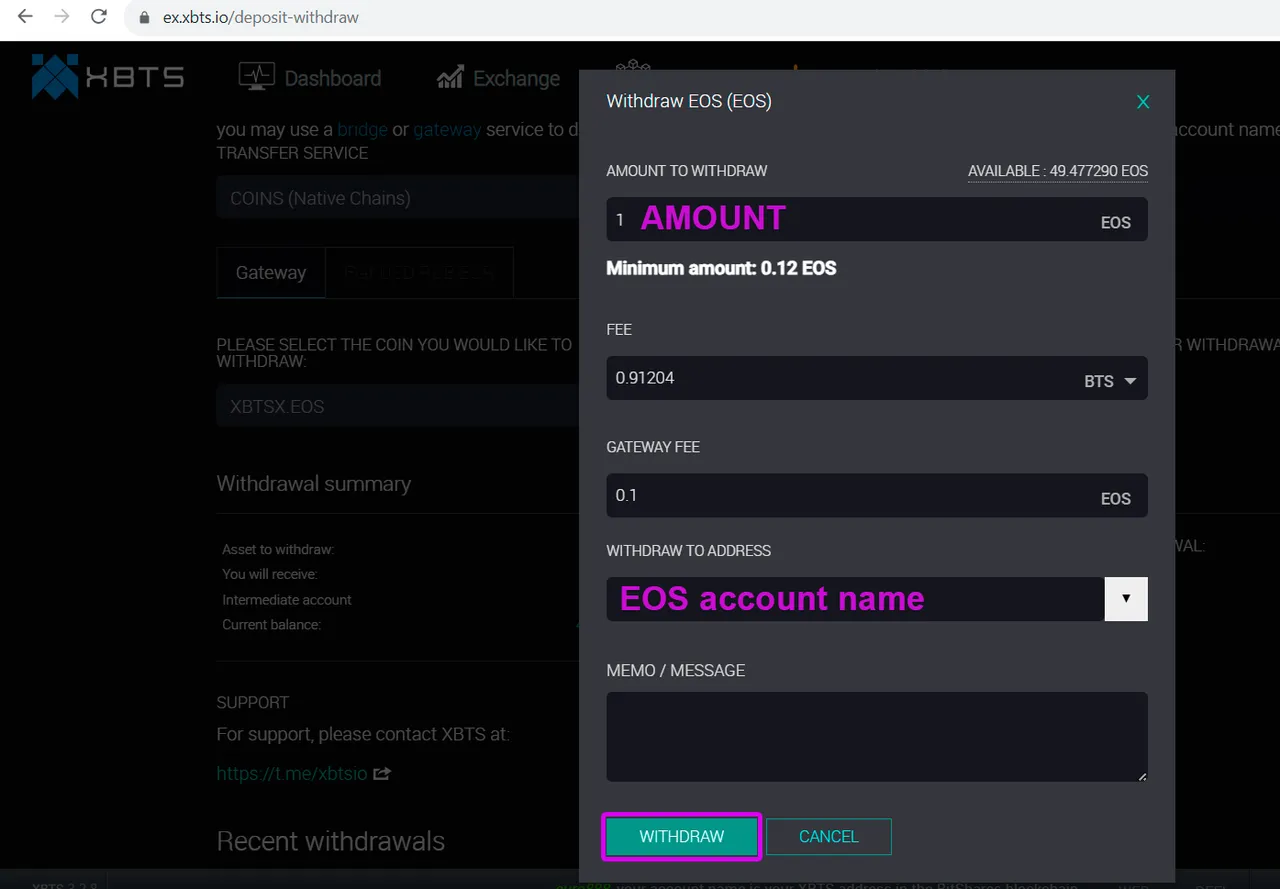
Task: Follow the gateway link in background page
Action: tap(447, 130)
